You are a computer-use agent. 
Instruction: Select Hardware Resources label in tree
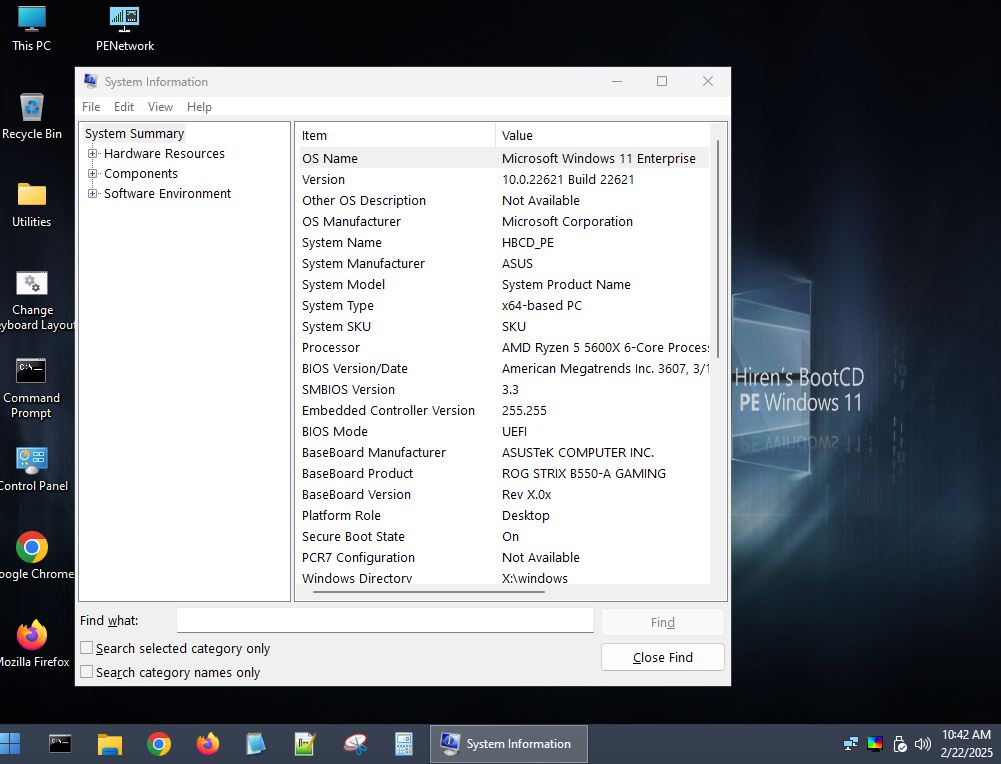(164, 153)
